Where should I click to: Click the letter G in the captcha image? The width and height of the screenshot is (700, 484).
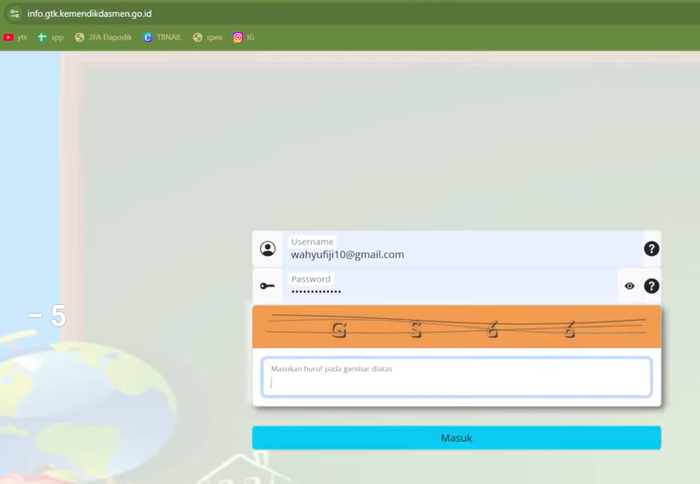coord(339,329)
